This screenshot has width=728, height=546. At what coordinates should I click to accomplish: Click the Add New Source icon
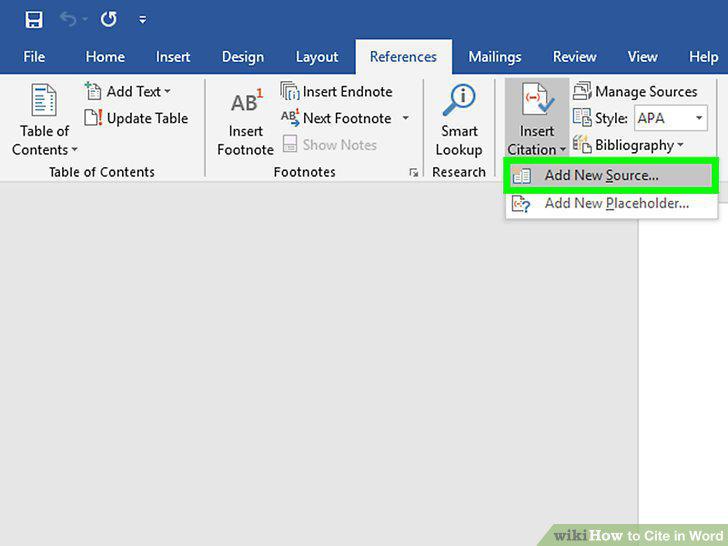(x=521, y=176)
